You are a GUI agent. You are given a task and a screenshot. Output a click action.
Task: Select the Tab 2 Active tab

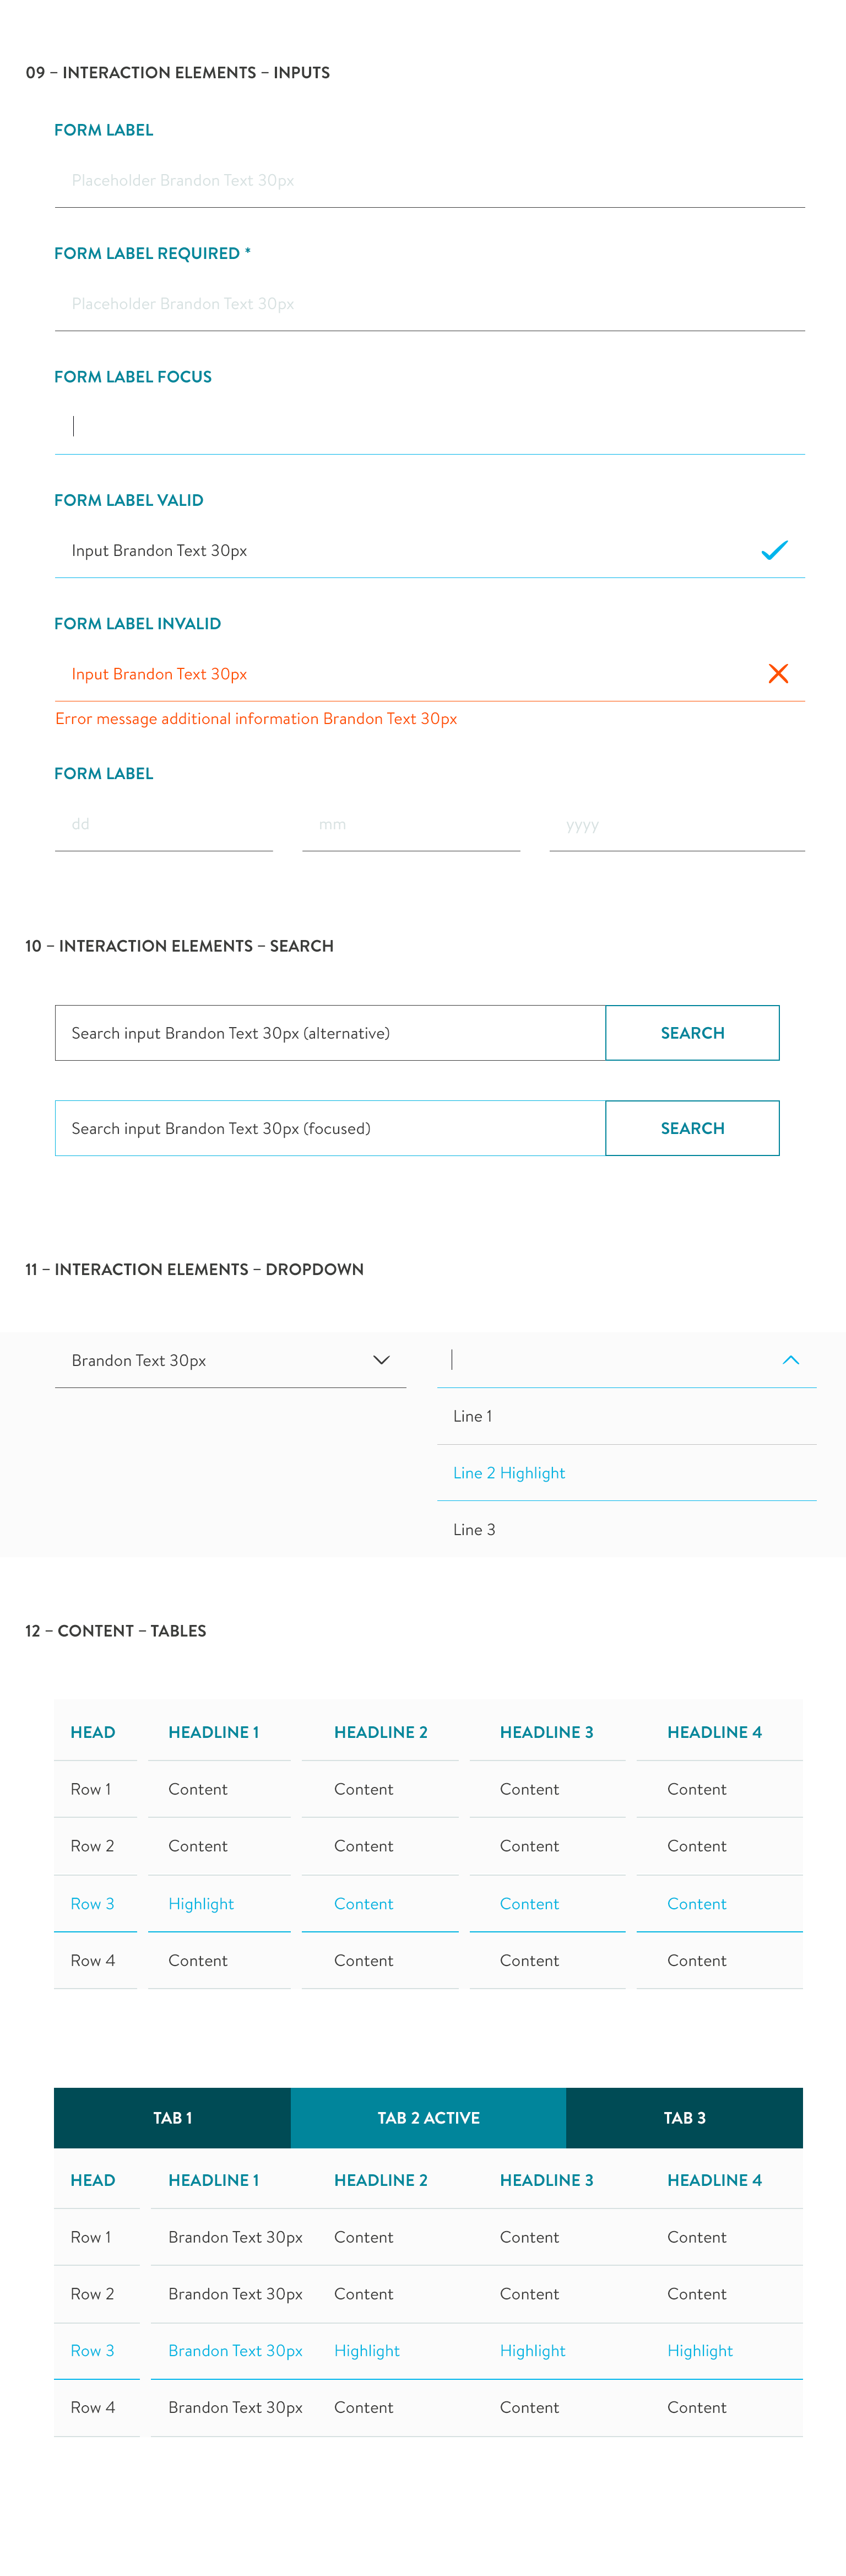pos(428,2118)
